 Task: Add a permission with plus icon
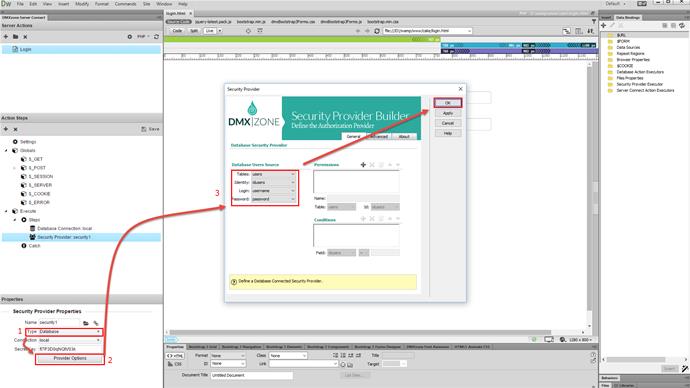(x=363, y=165)
